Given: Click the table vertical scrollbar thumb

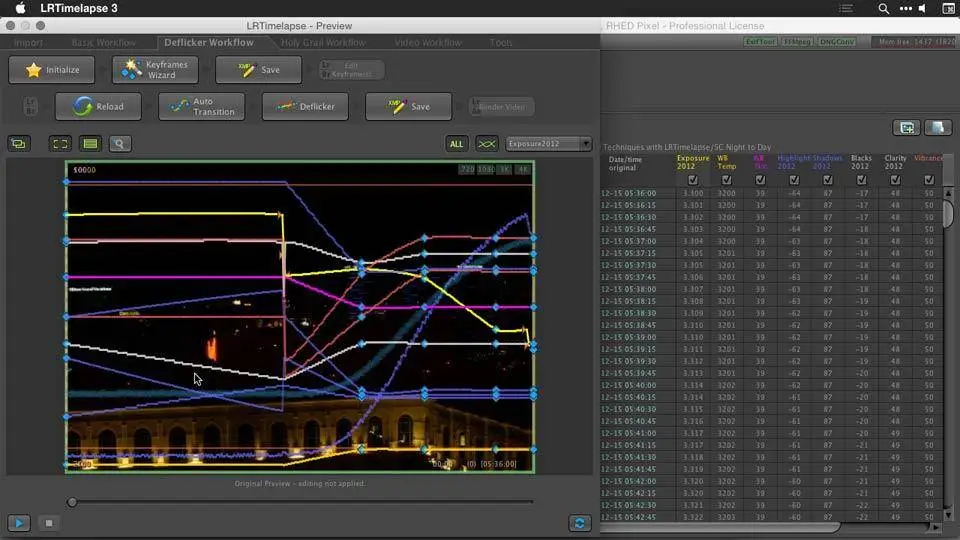Looking at the screenshot, I should [x=948, y=214].
